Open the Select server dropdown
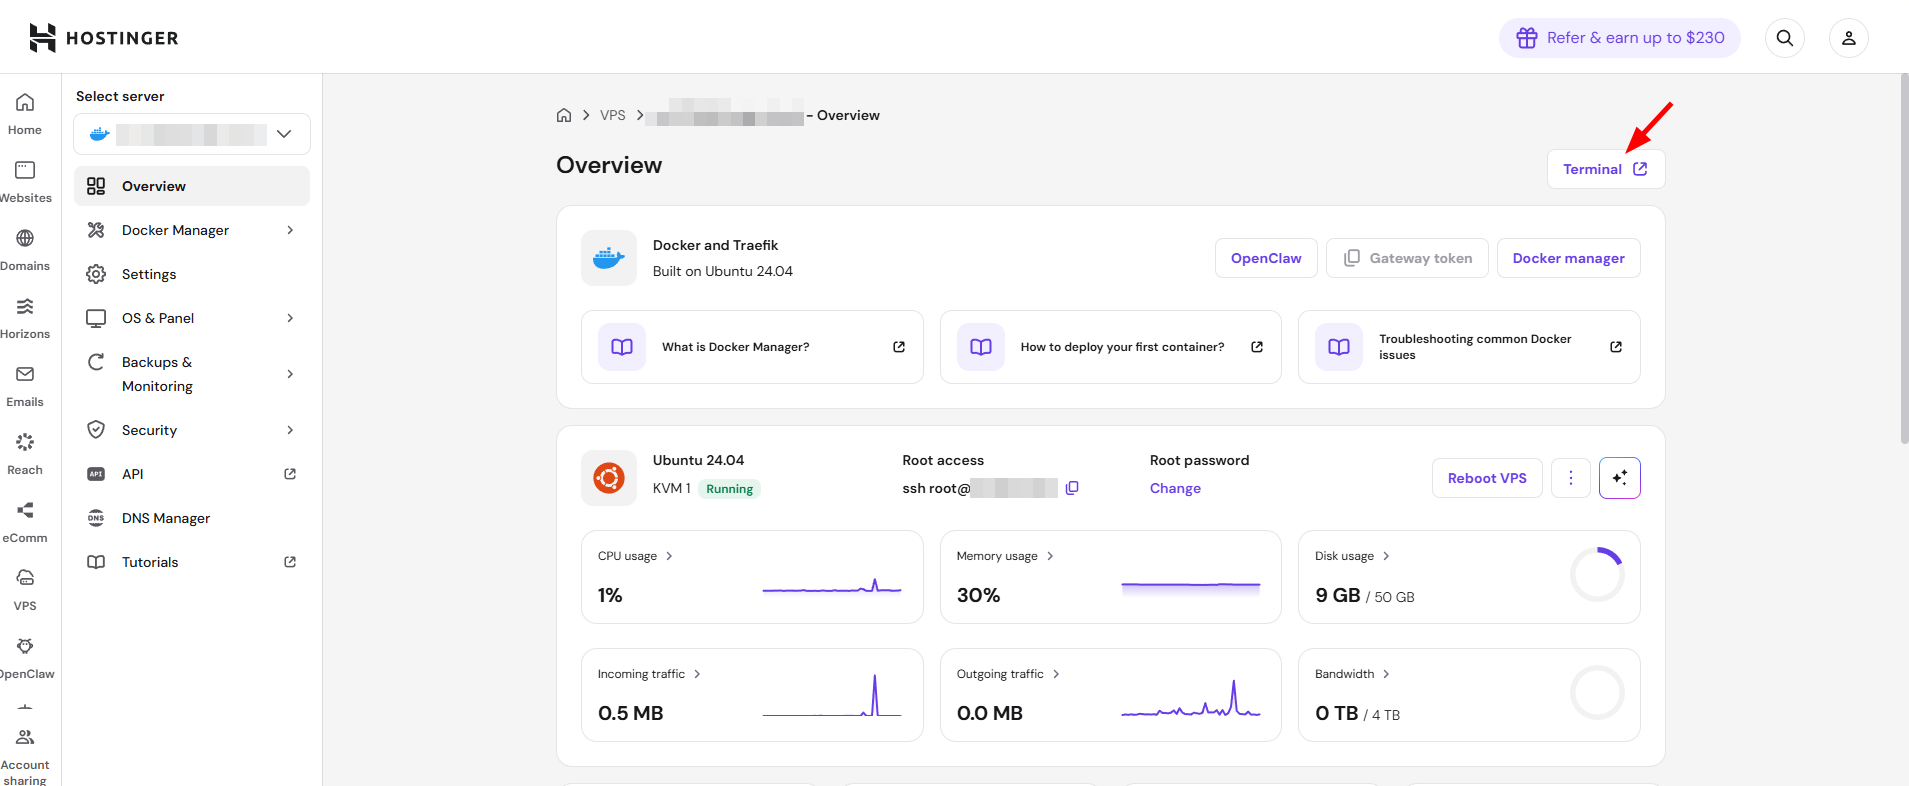This screenshot has height=786, width=1909. [x=192, y=134]
